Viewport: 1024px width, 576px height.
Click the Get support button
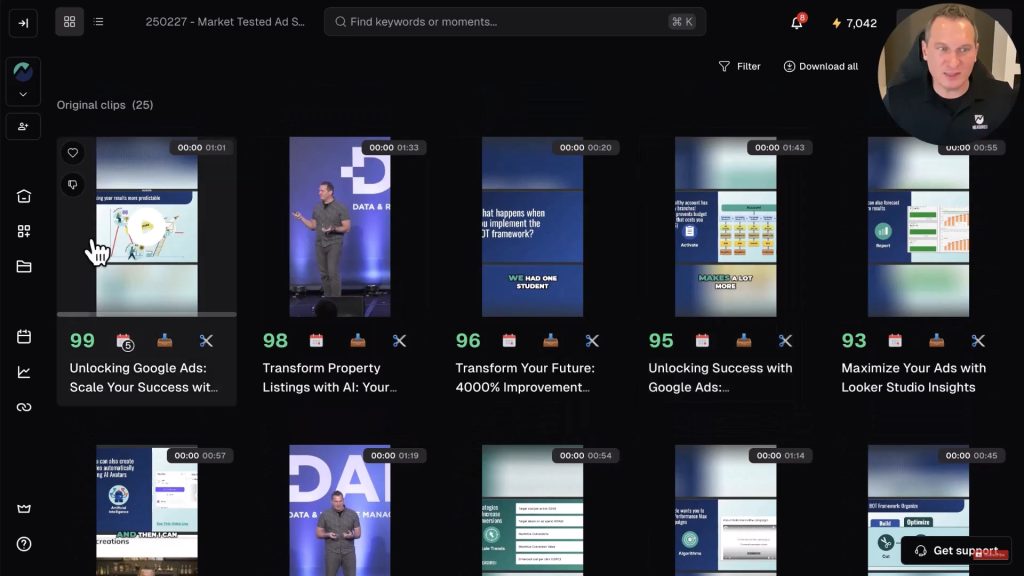pyautogui.click(x=956, y=551)
